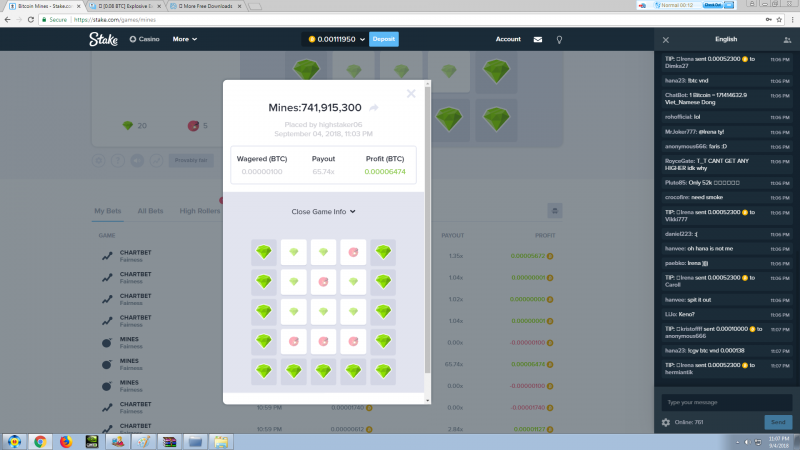Open the CHARTBET bet with 1.35x payout
Viewport: 800px width, 450px height.
click(327, 256)
